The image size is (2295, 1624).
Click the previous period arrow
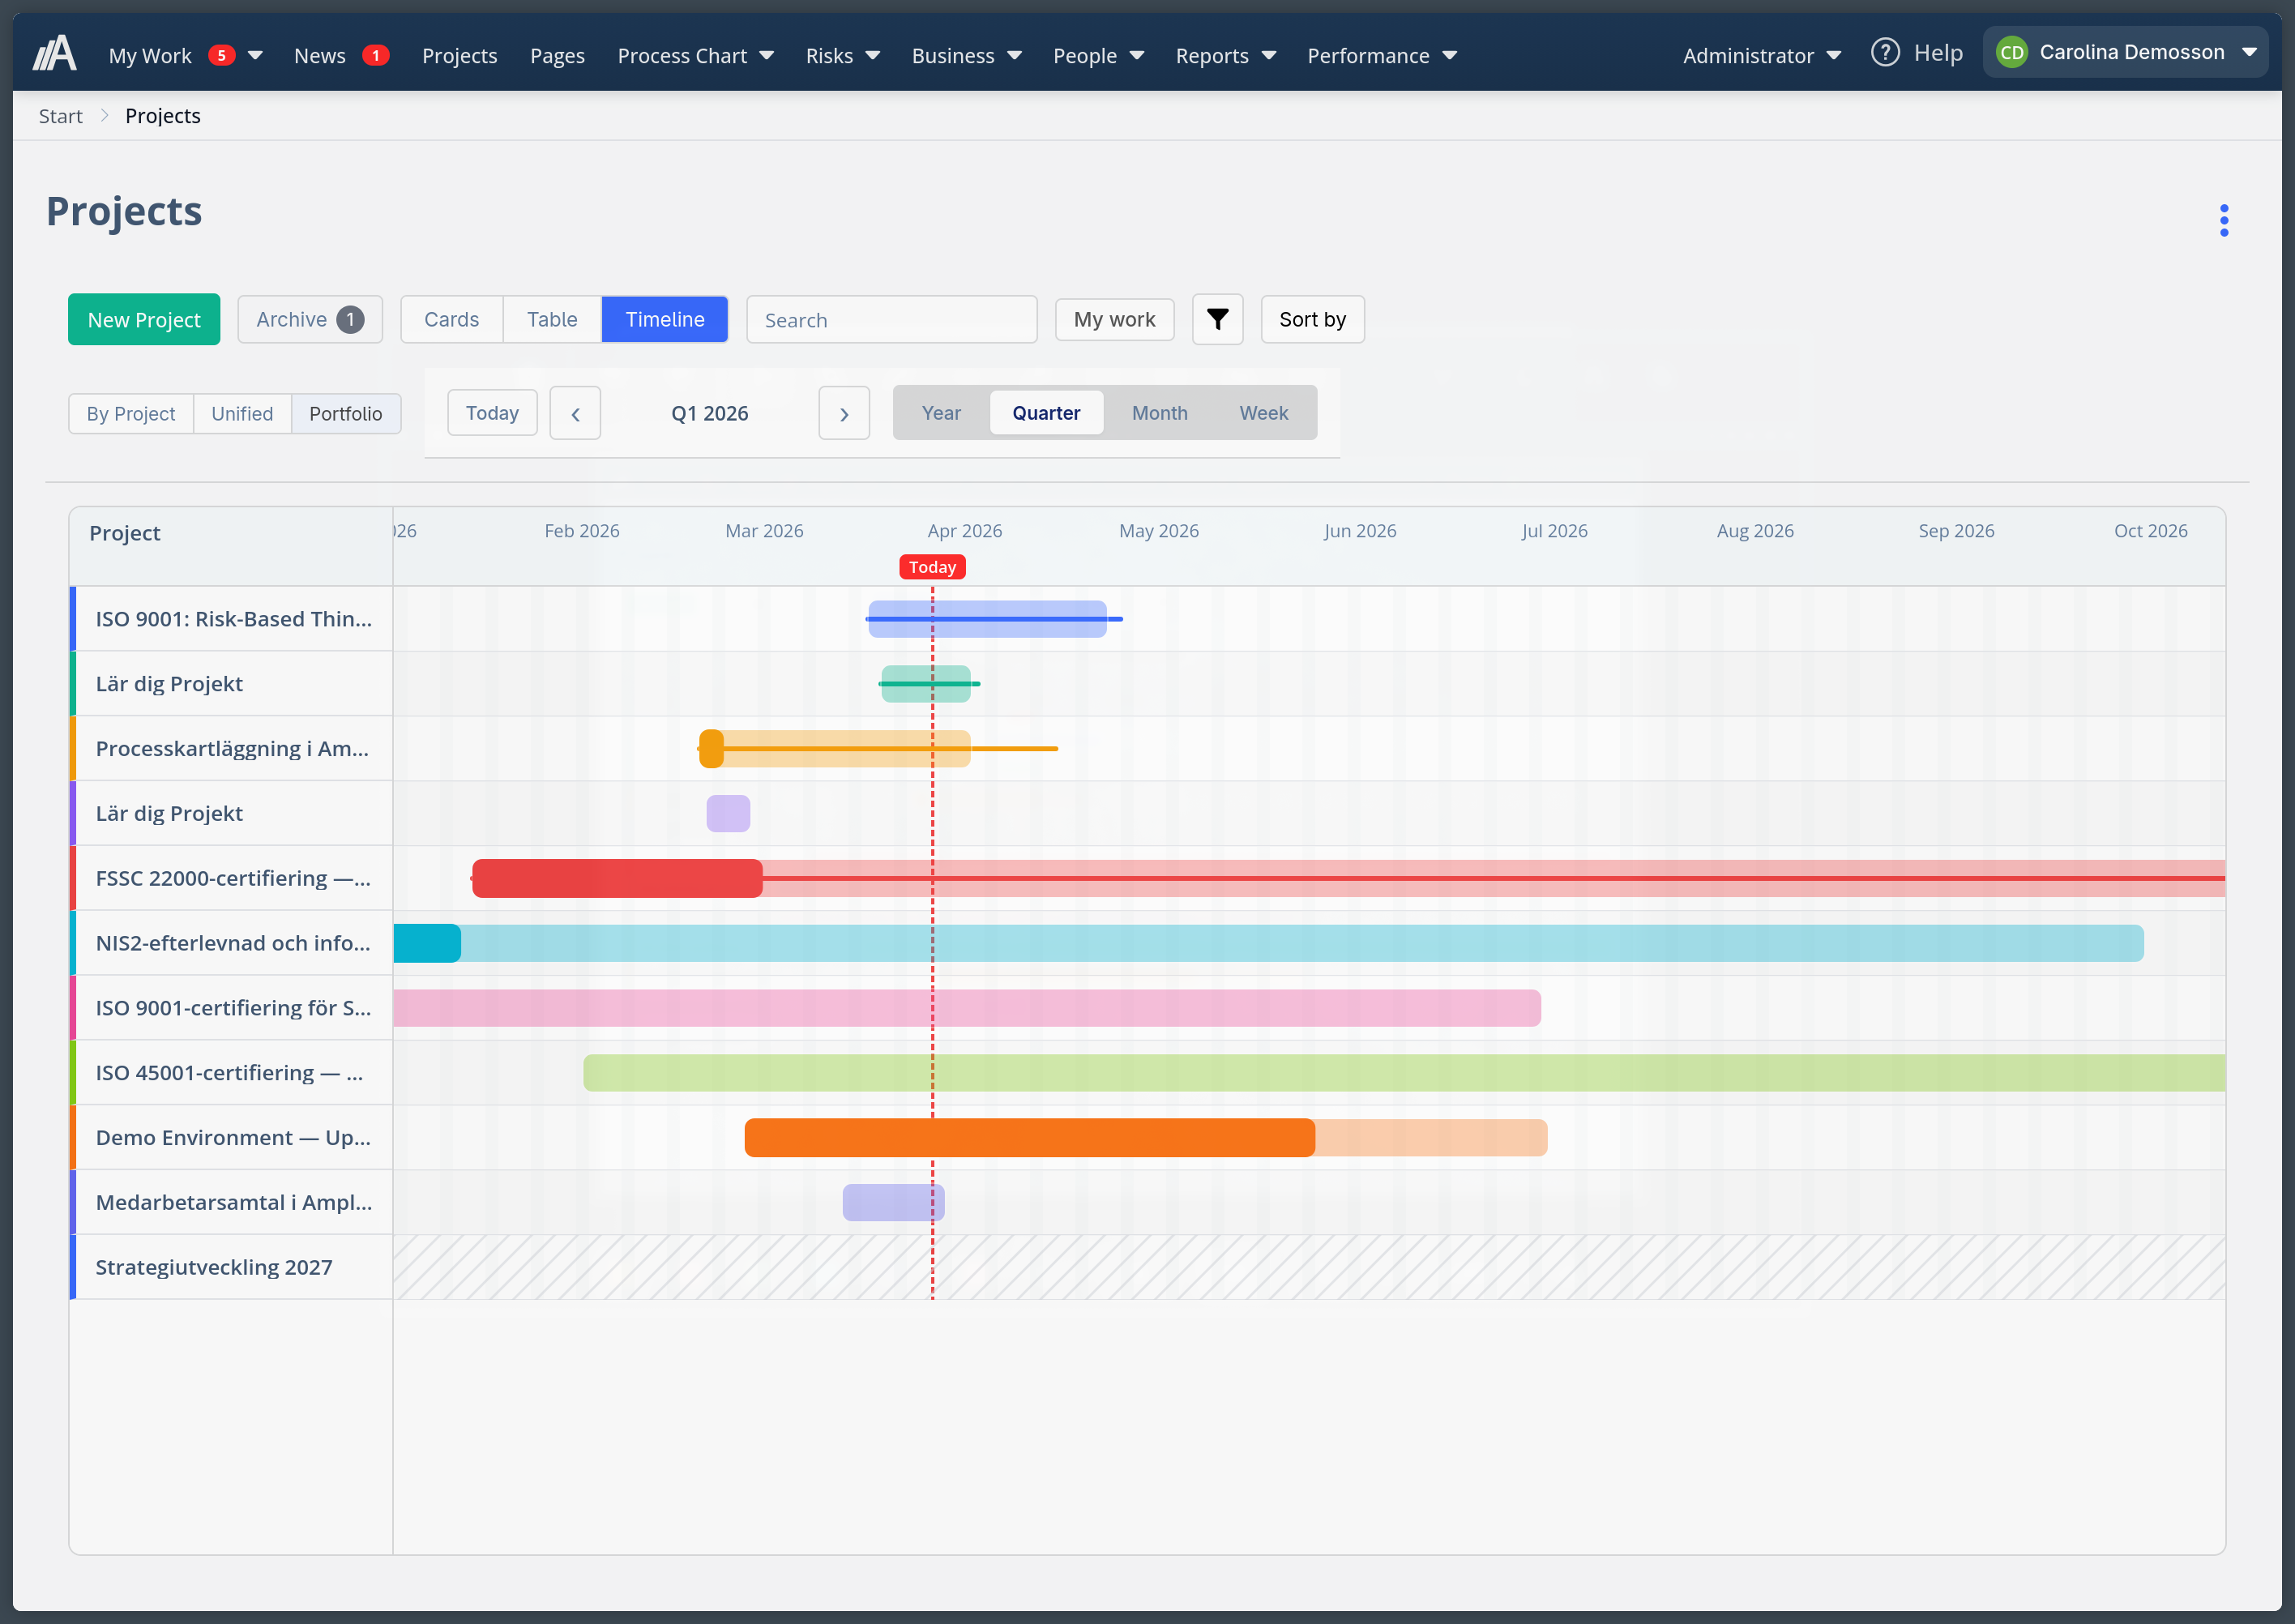(x=575, y=412)
